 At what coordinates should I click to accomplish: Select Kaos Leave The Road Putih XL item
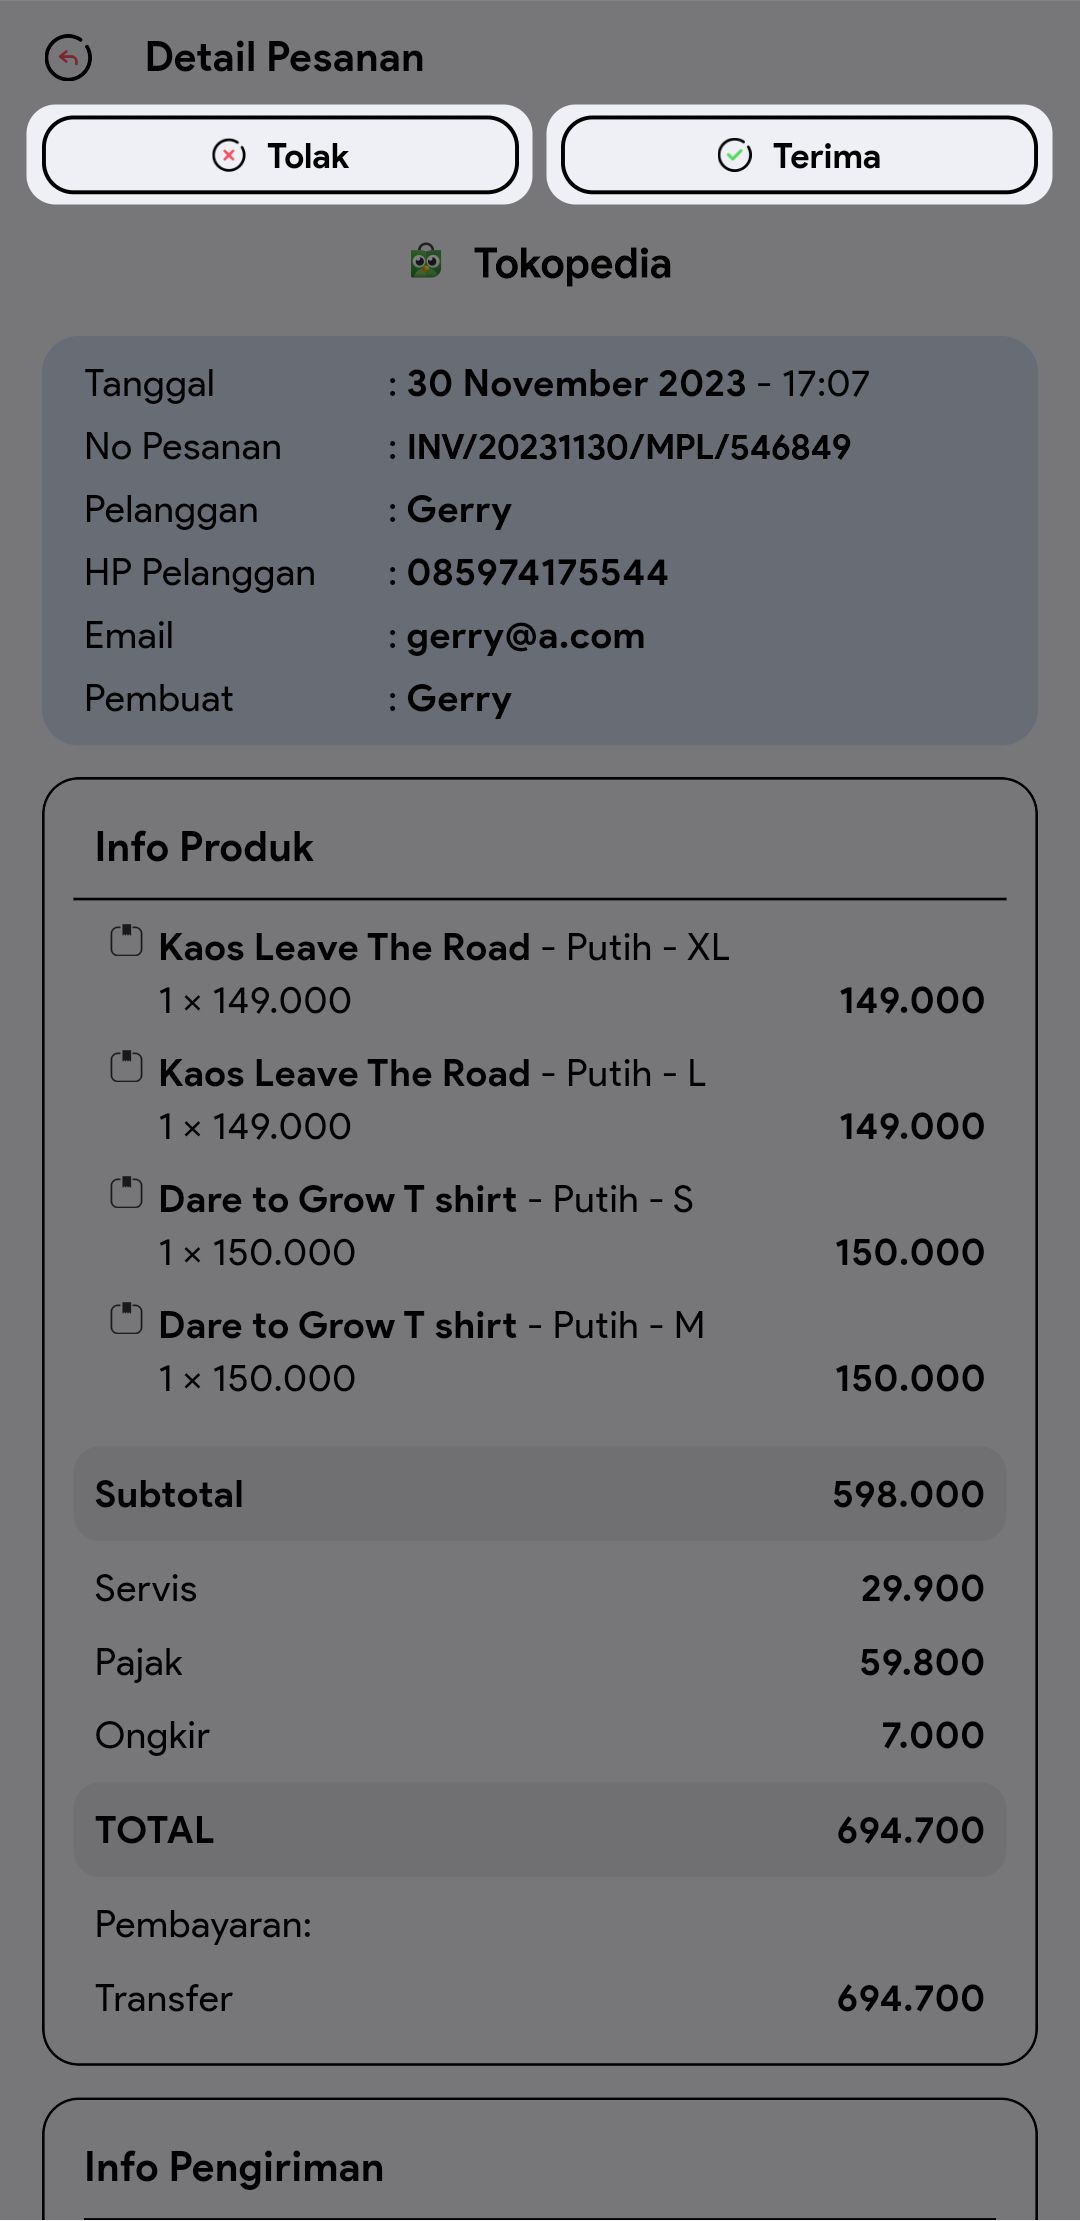coord(444,948)
